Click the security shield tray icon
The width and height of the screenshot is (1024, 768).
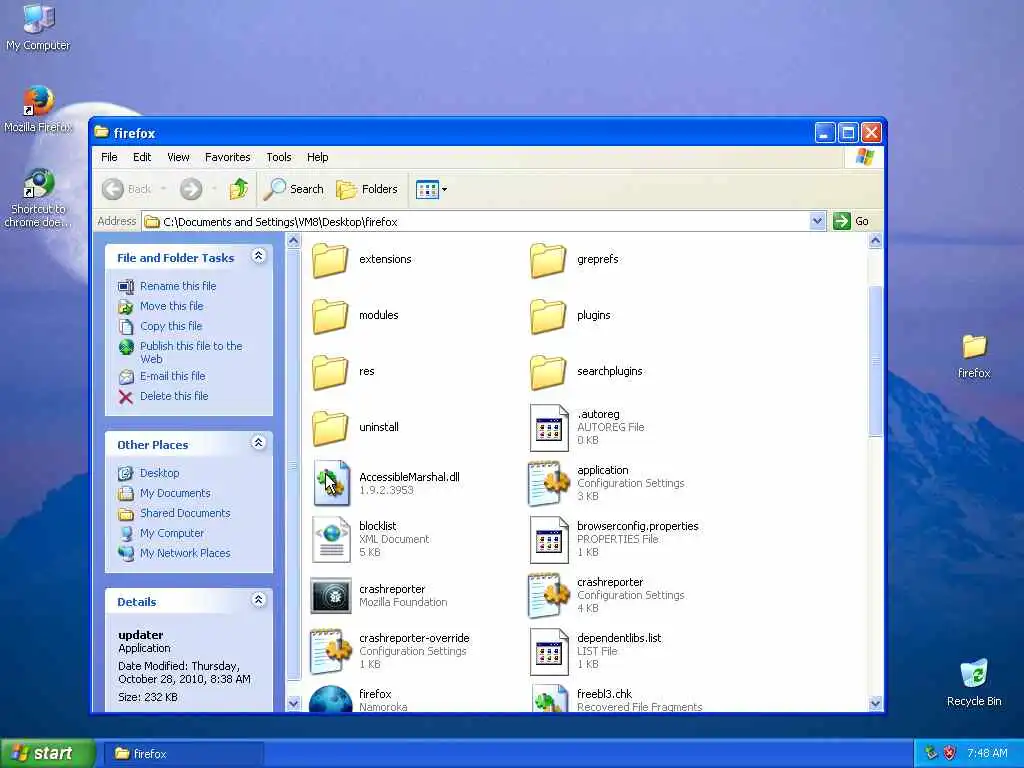point(950,754)
